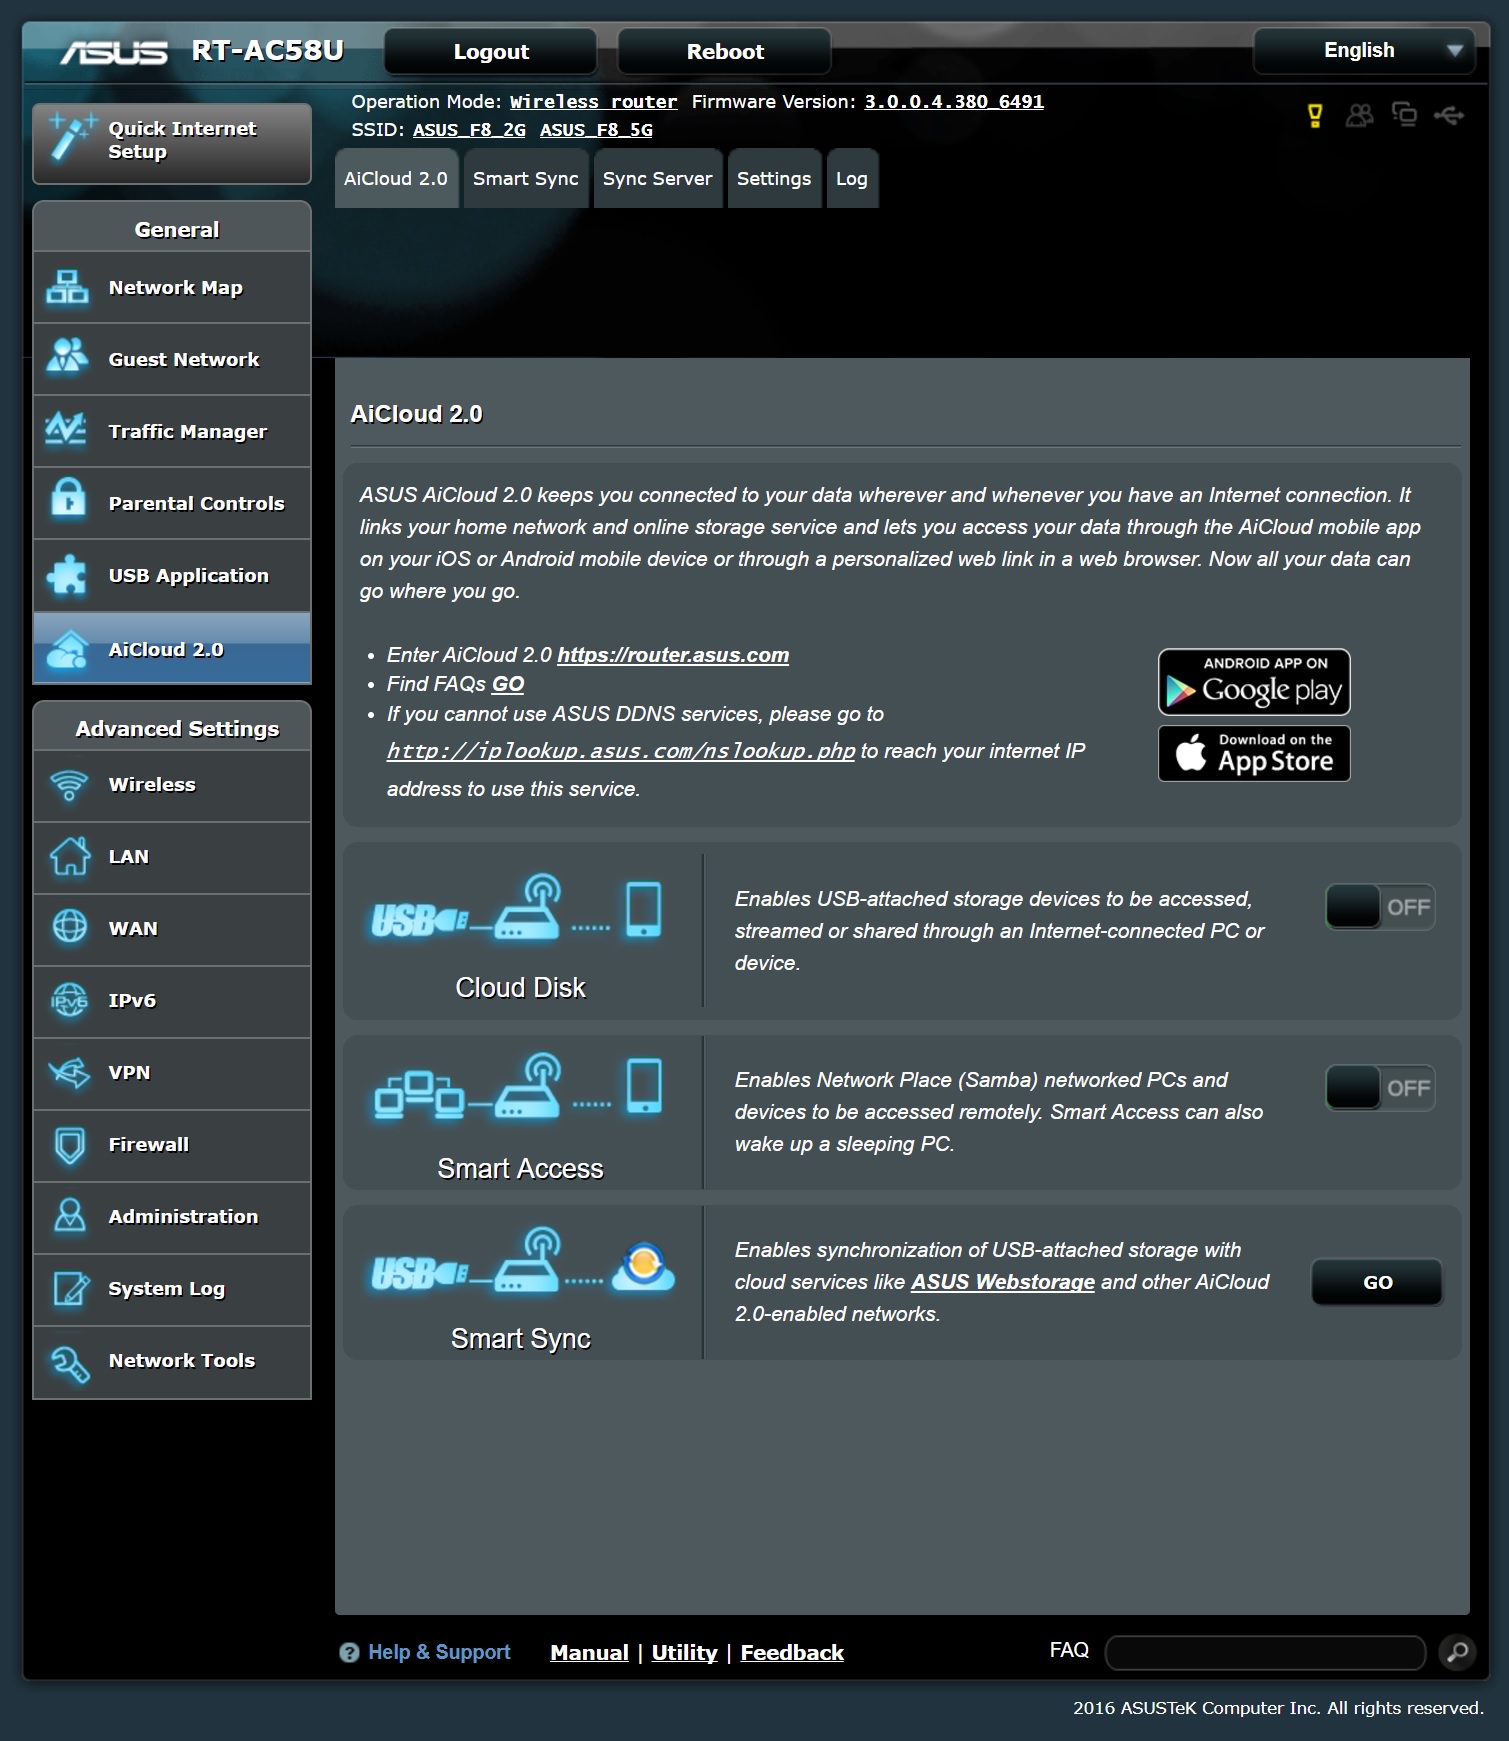Viewport: 1509px width, 1741px height.
Task: Click the client devices status icon
Action: 1404,115
